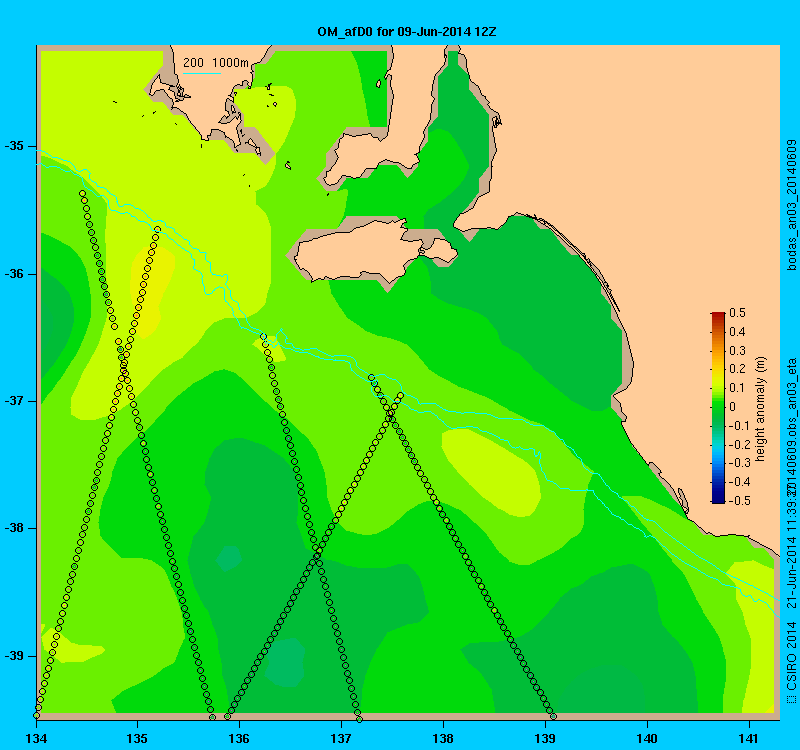Select the '141' longitude tick label
The height and width of the screenshot is (750, 800).
(x=749, y=738)
